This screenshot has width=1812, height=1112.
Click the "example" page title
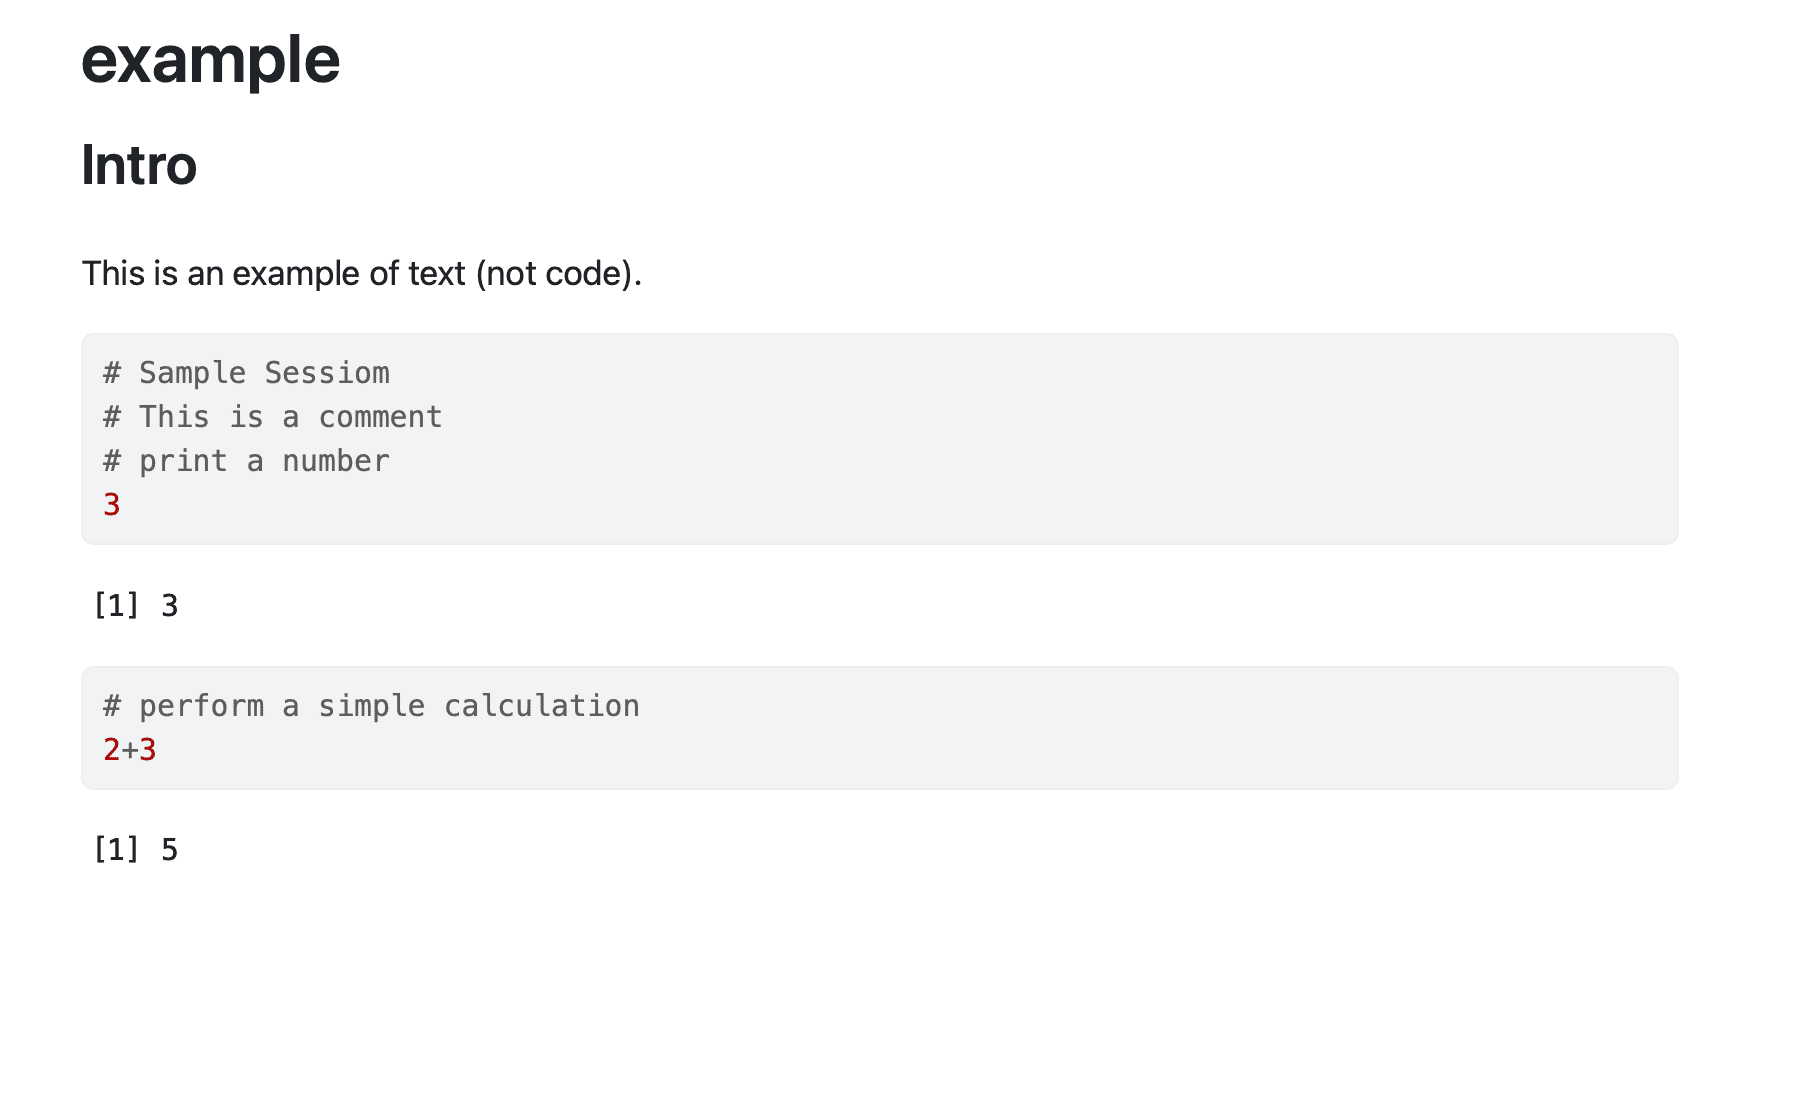210,60
